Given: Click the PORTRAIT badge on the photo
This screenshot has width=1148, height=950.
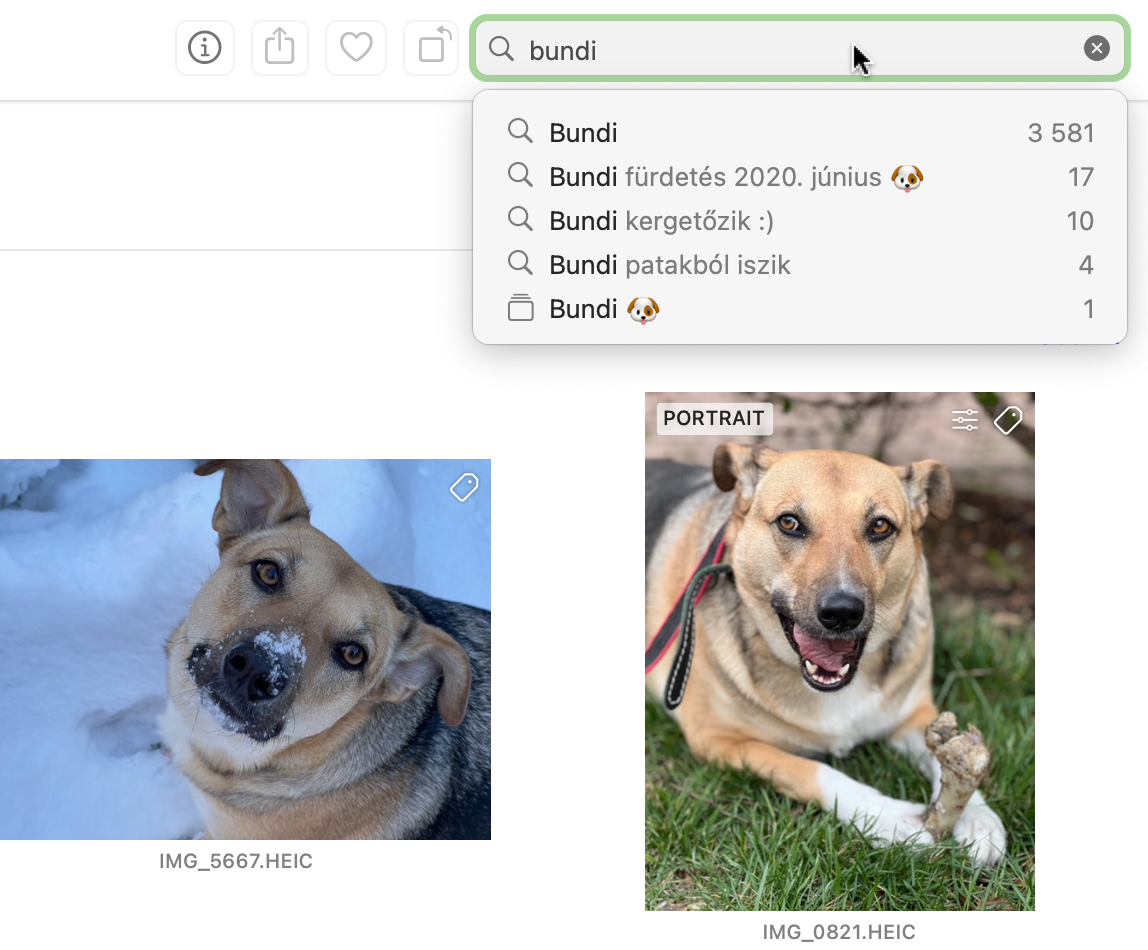Looking at the screenshot, I should (x=714, y=419).
